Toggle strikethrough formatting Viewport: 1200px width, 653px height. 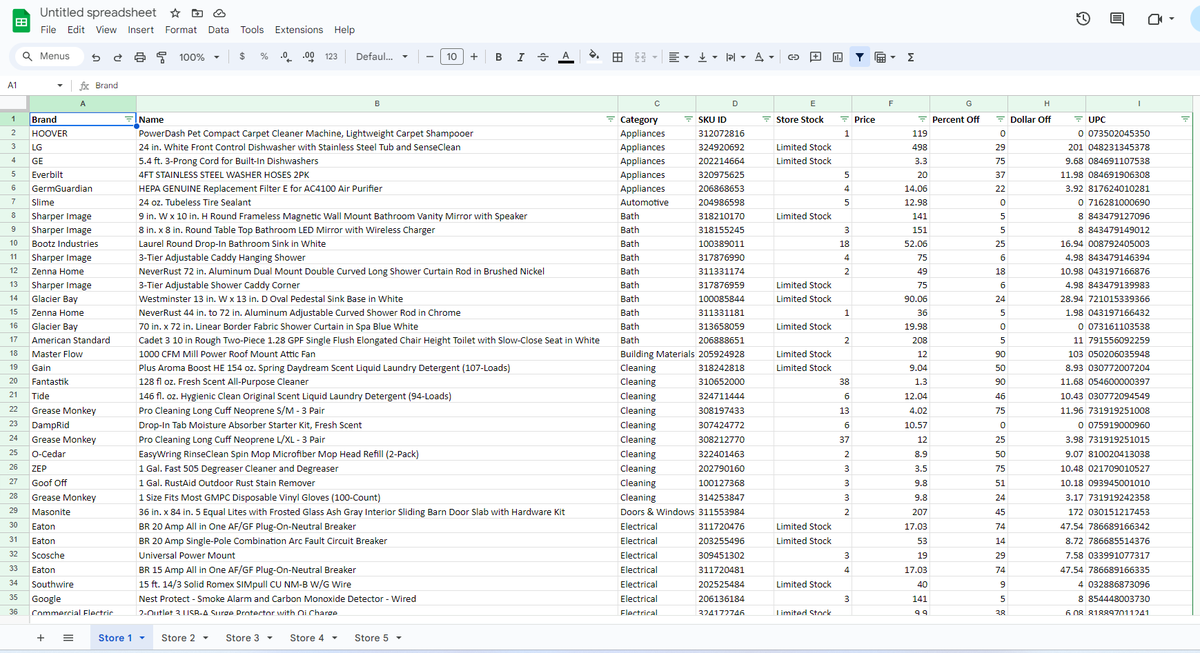pyautogui.click(x=543, y=57)
